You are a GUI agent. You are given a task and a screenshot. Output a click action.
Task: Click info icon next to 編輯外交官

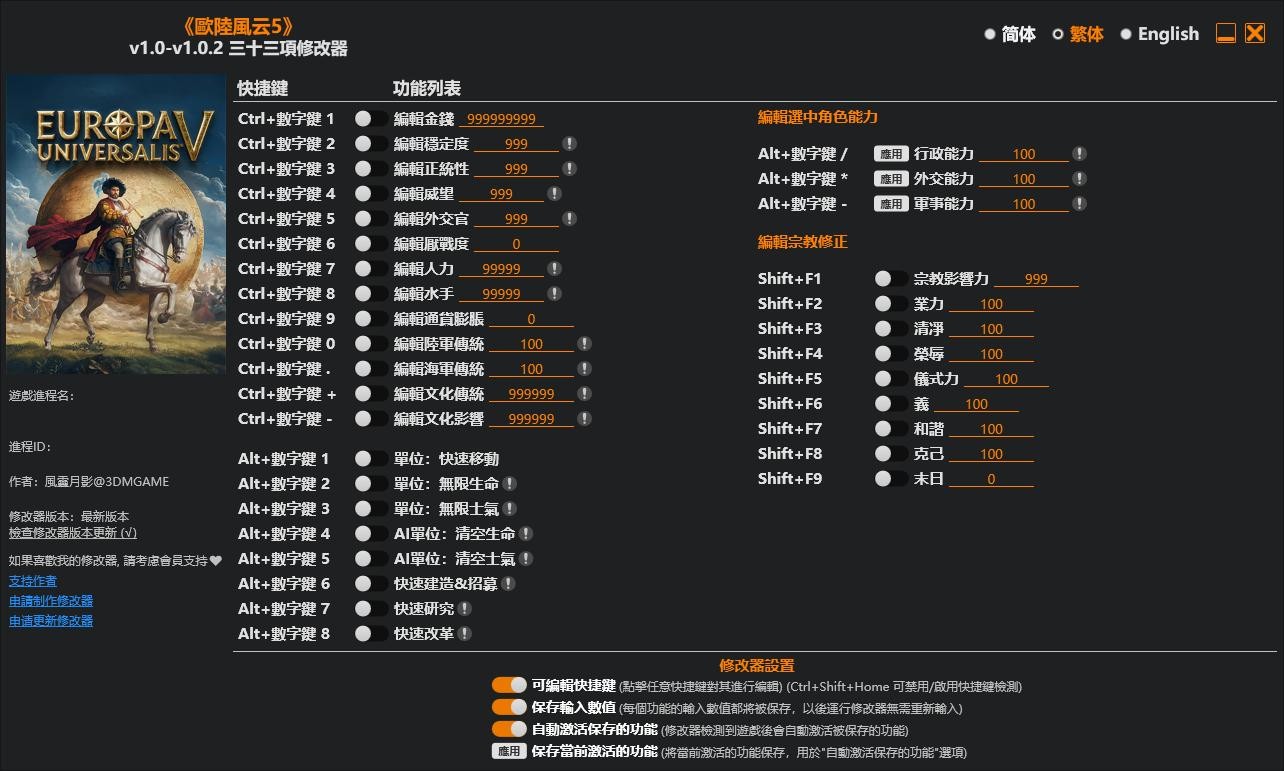point(569,219)
